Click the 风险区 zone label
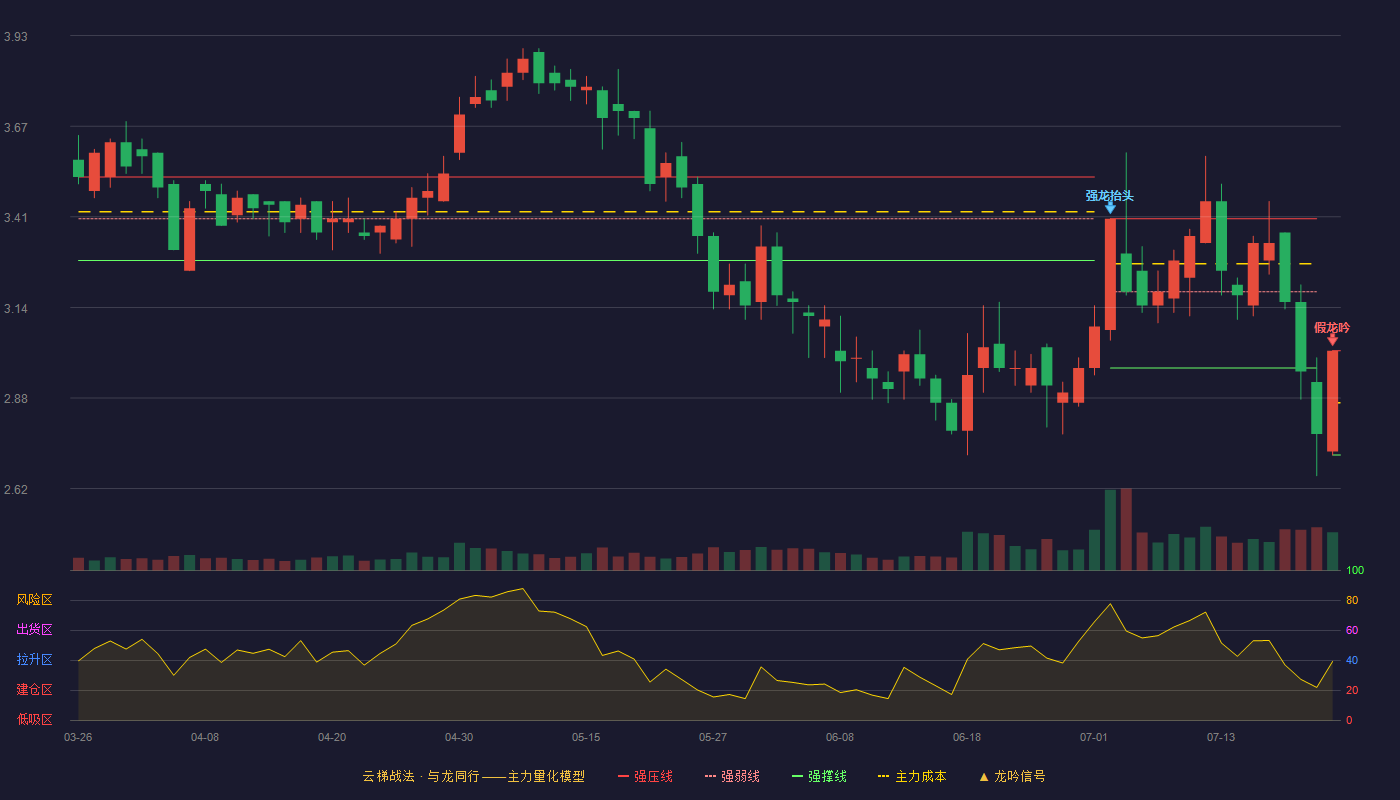Screen dimensions: 1400x800 pyautogui.click(x=34, y=600)
